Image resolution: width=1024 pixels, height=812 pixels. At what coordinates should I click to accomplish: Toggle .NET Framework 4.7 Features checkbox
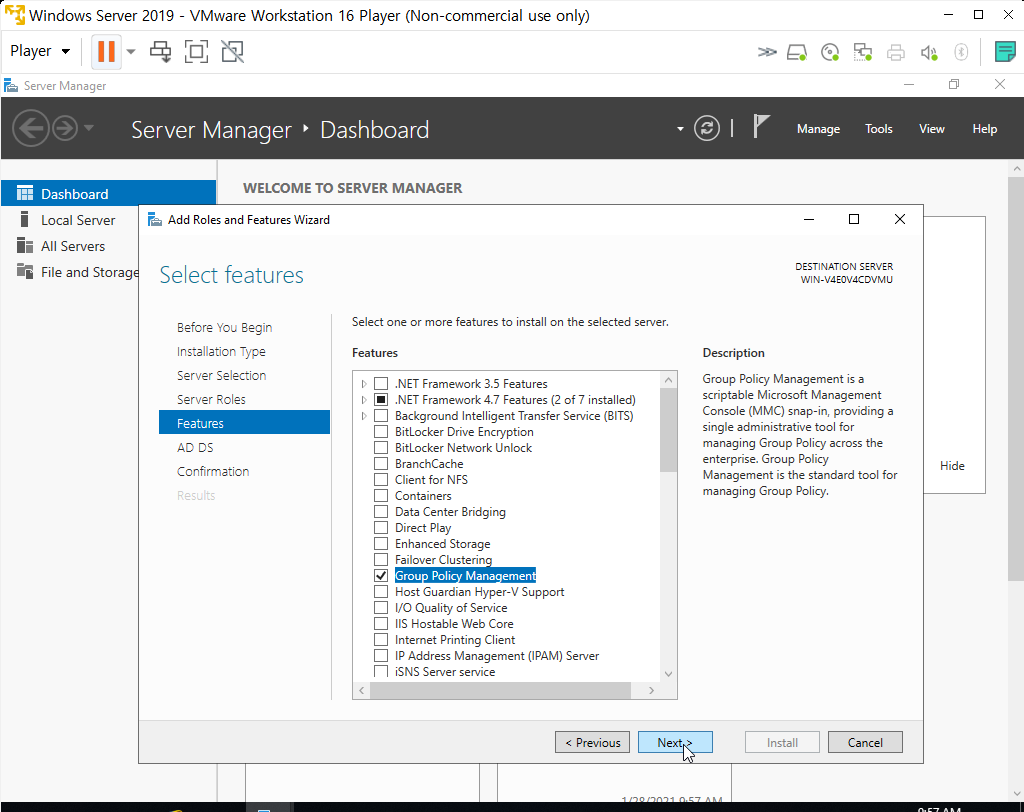[x=381, y=400]
